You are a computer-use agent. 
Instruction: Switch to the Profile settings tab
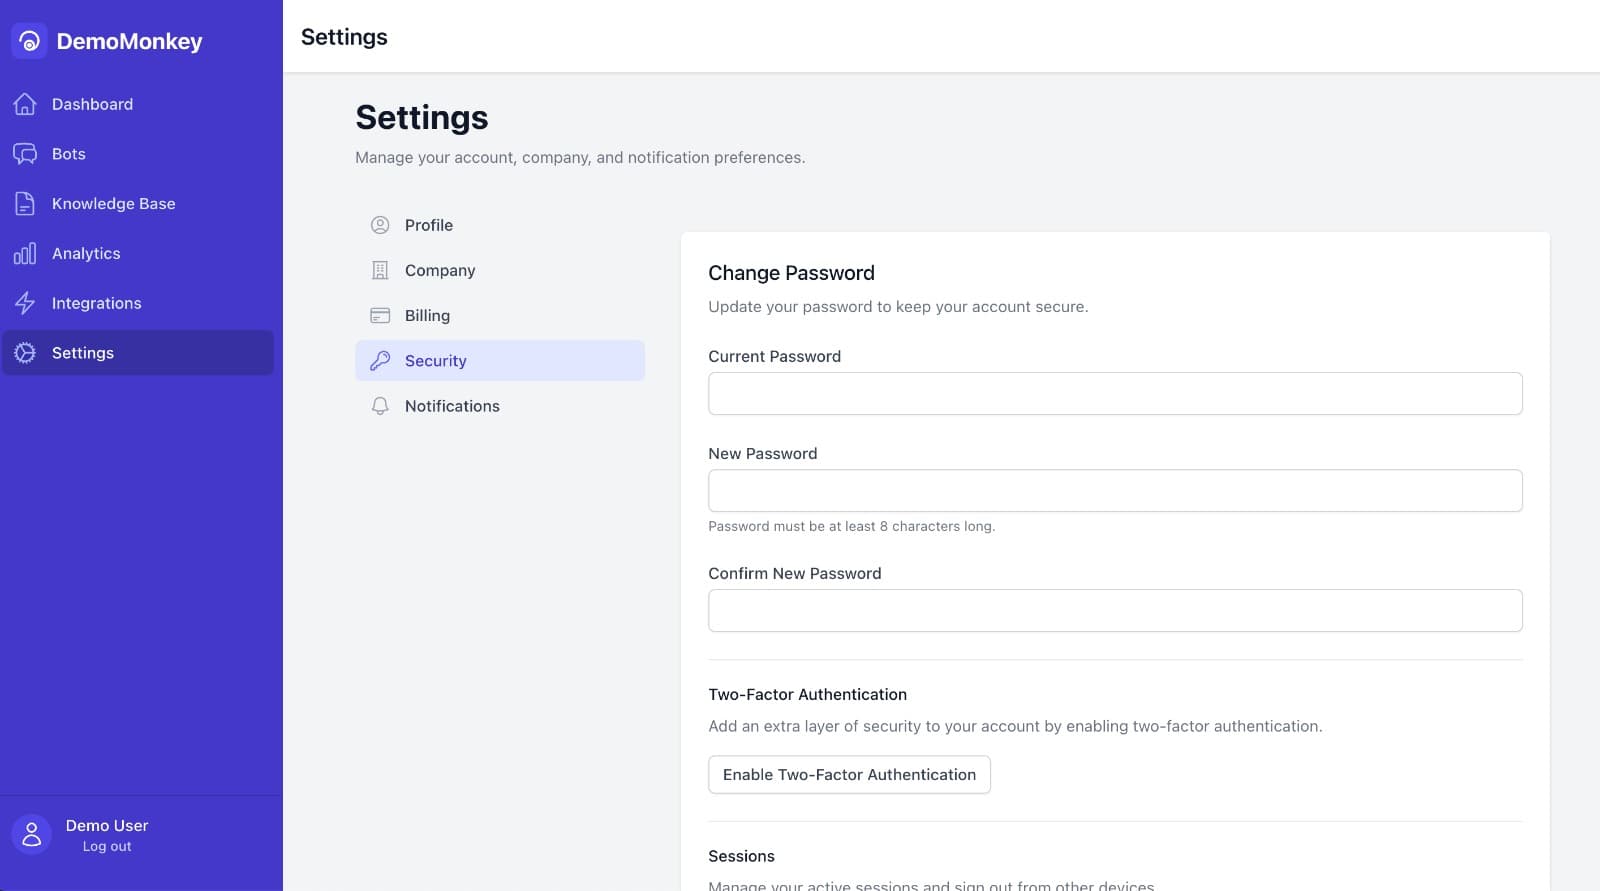click(500, 225)
